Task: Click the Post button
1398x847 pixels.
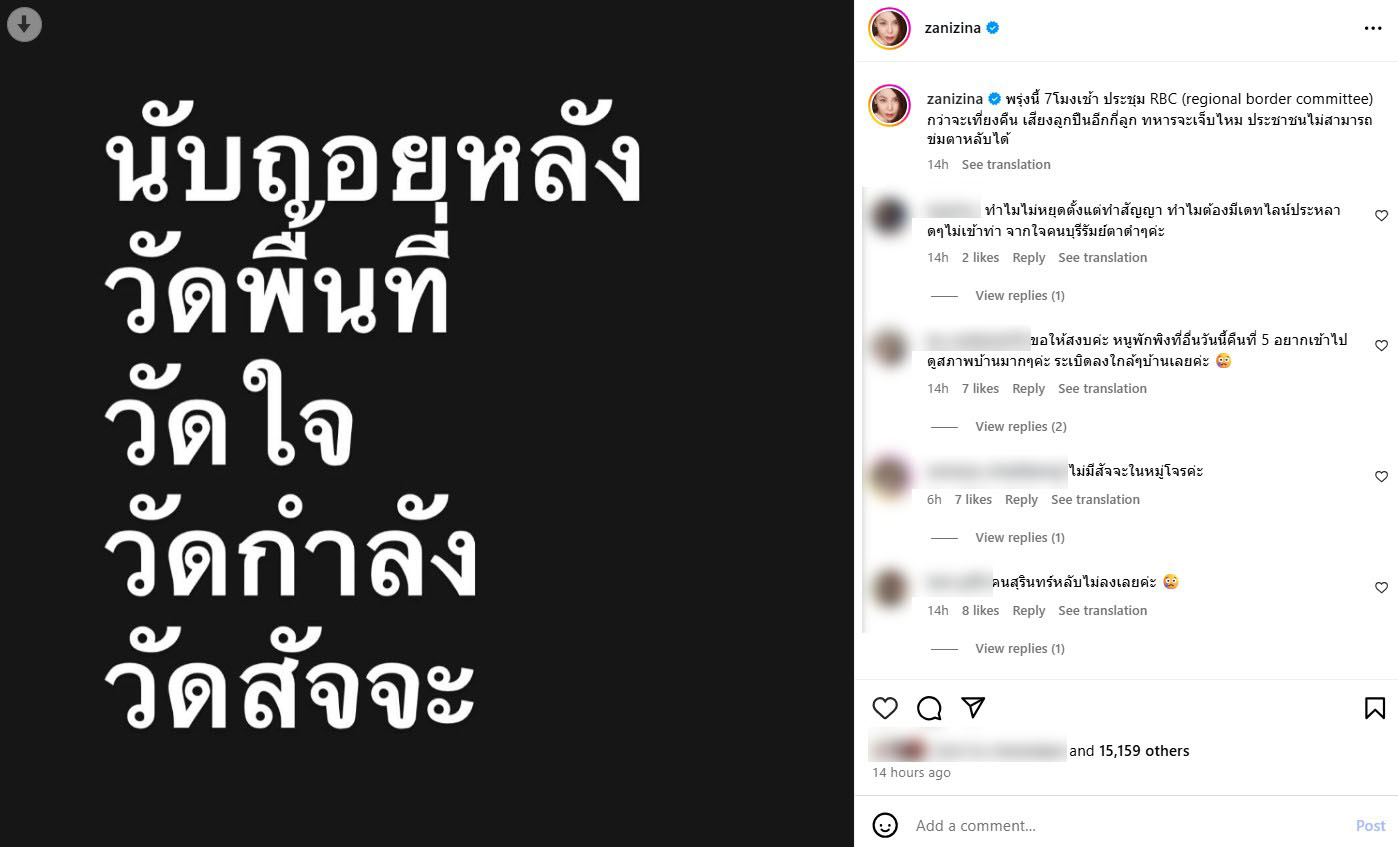Action: [1370, 826]
